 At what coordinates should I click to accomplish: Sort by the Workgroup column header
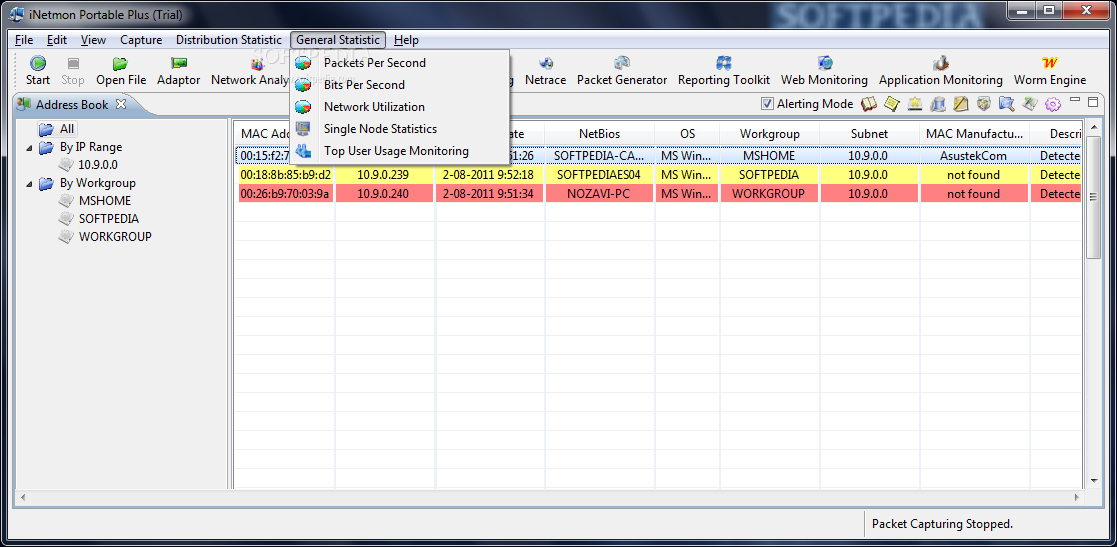[x=769, y=133]
